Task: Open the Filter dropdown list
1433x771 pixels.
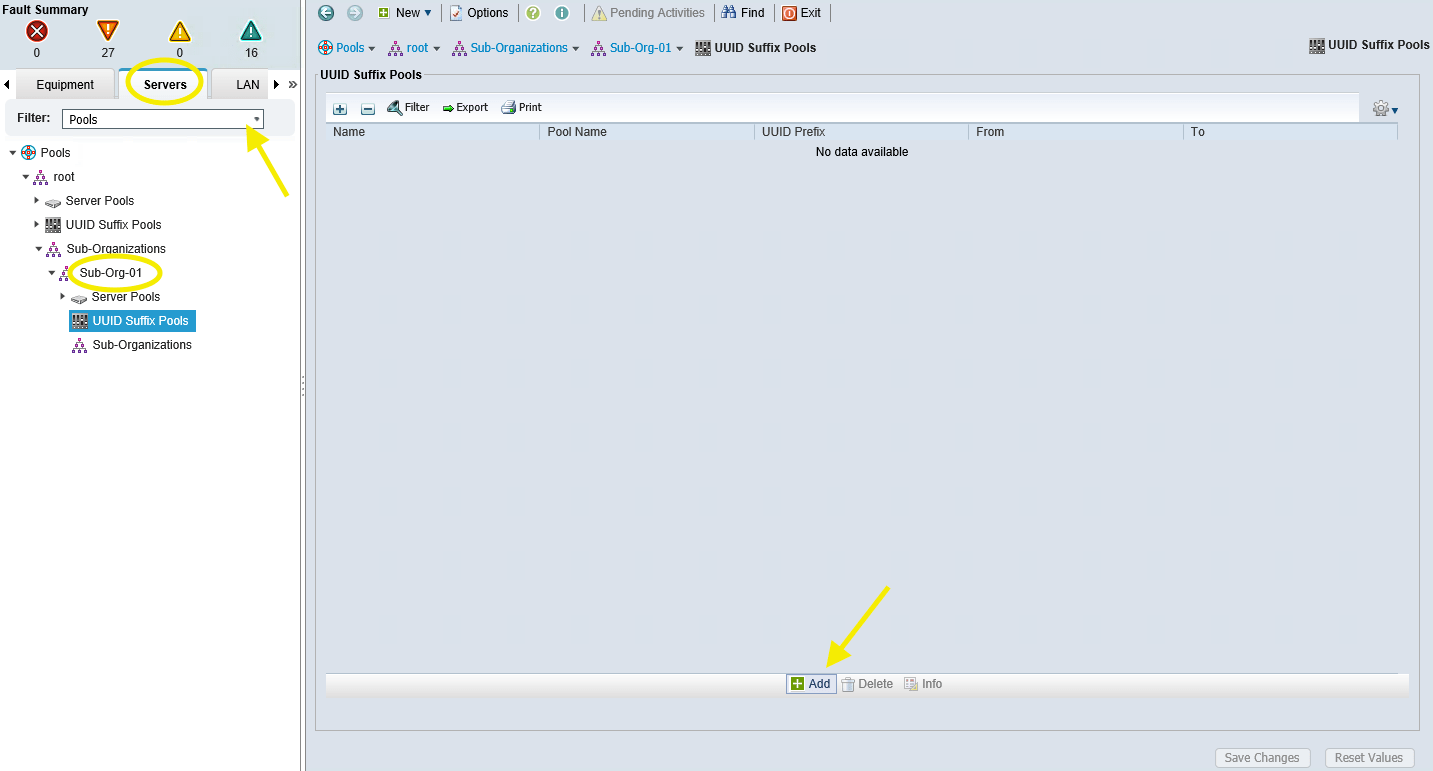Action: (x=257, y=118)
